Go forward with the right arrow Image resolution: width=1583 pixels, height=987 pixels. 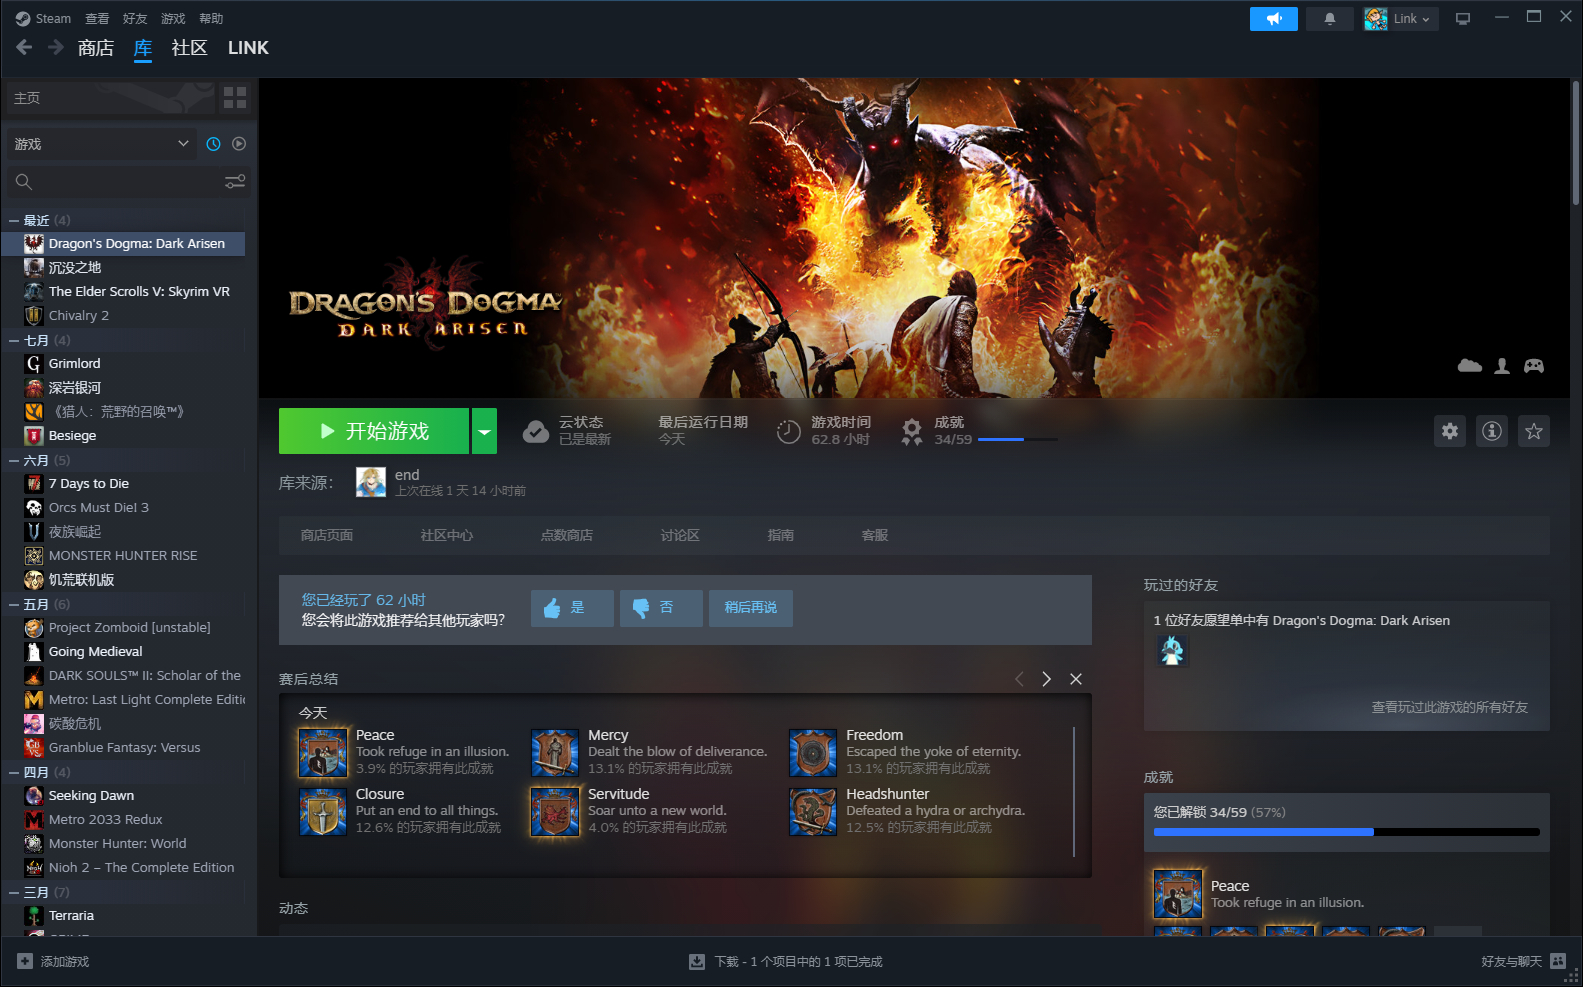pyautogui.click(x=56, y=47)
